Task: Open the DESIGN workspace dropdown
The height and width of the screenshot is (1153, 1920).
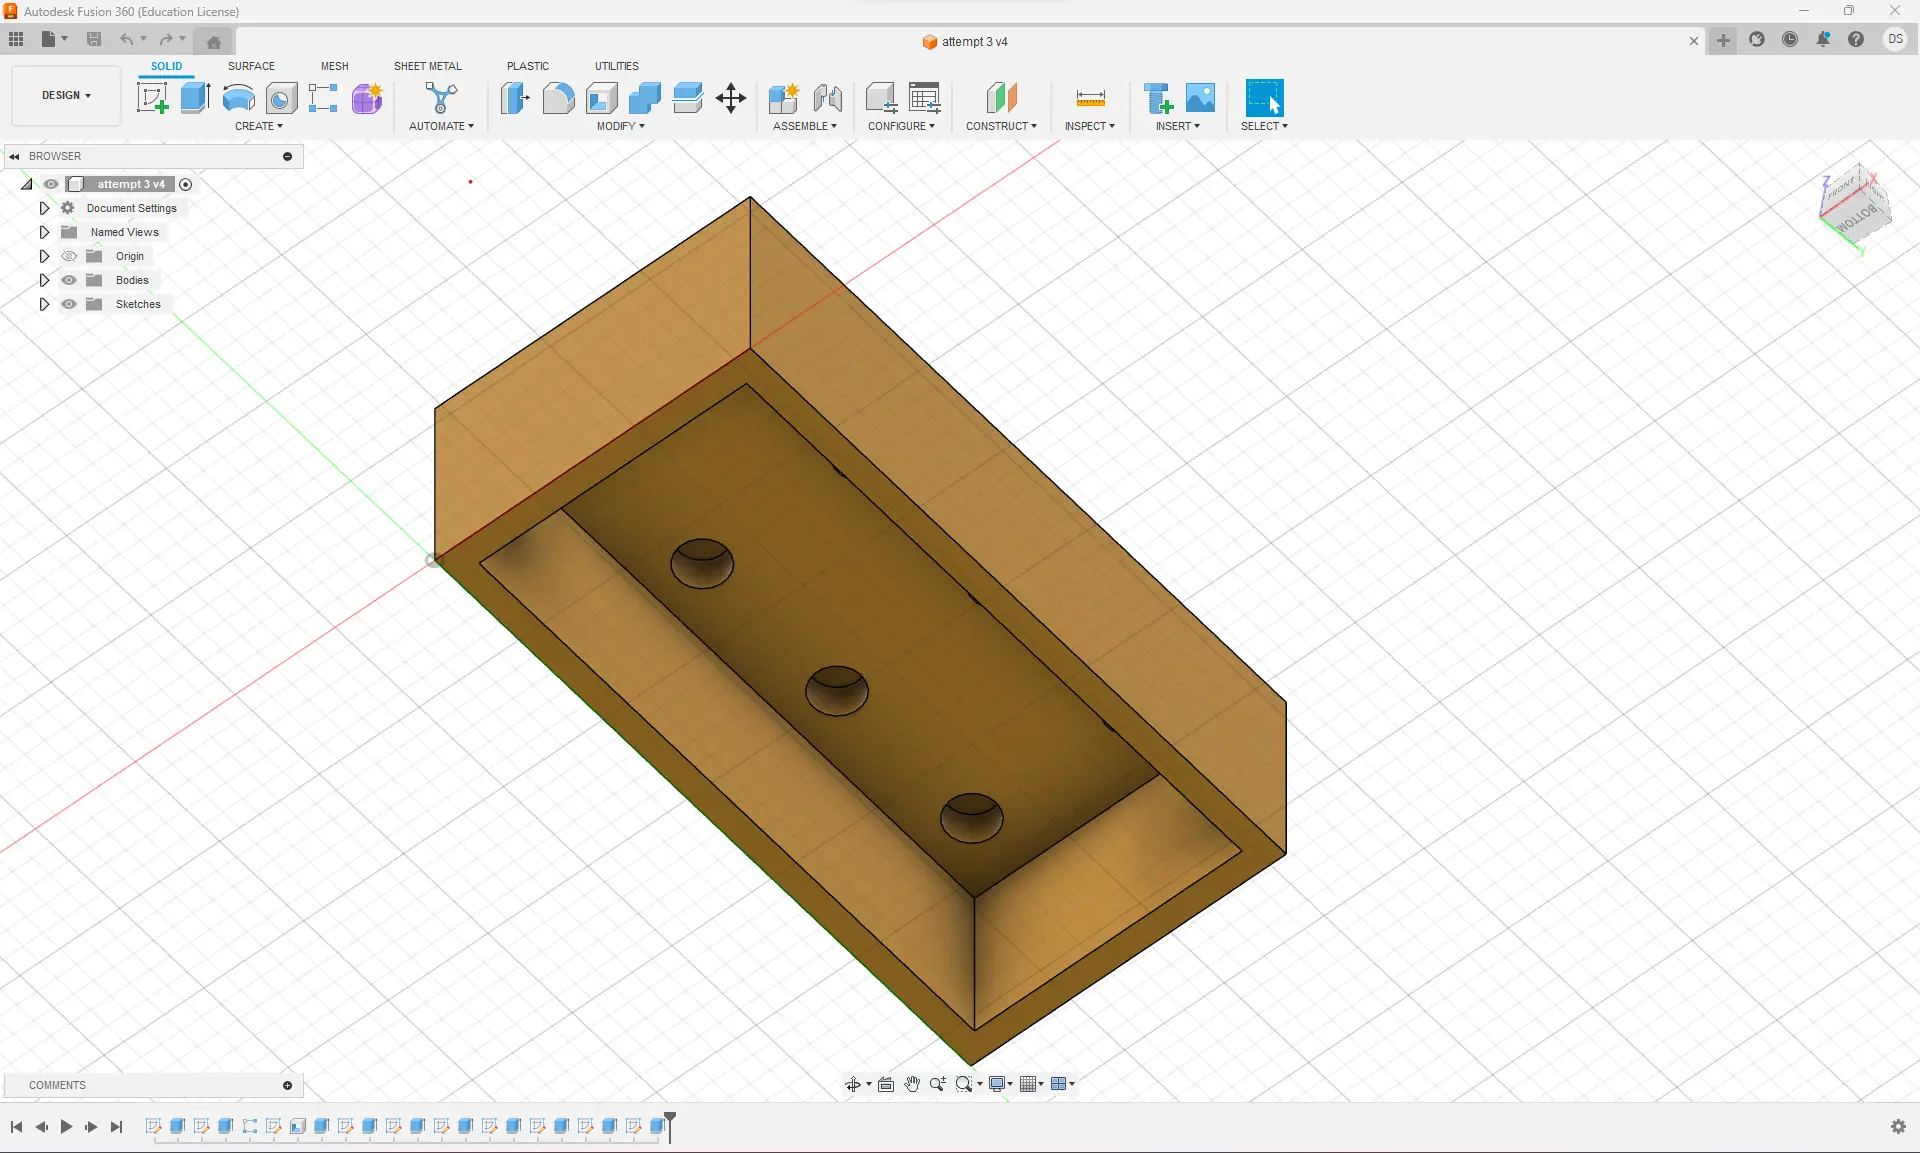Action: 66,95
